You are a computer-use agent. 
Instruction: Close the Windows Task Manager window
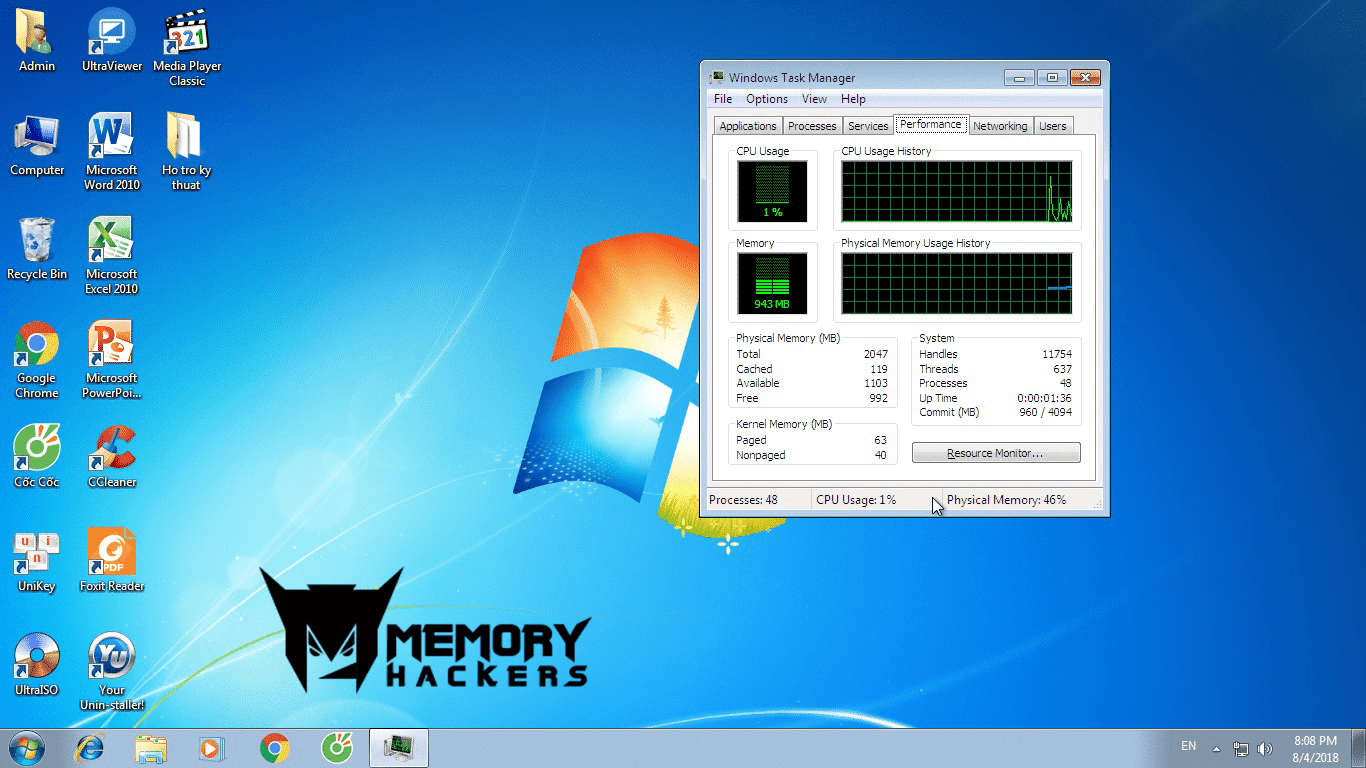(x=1084, y=77)
